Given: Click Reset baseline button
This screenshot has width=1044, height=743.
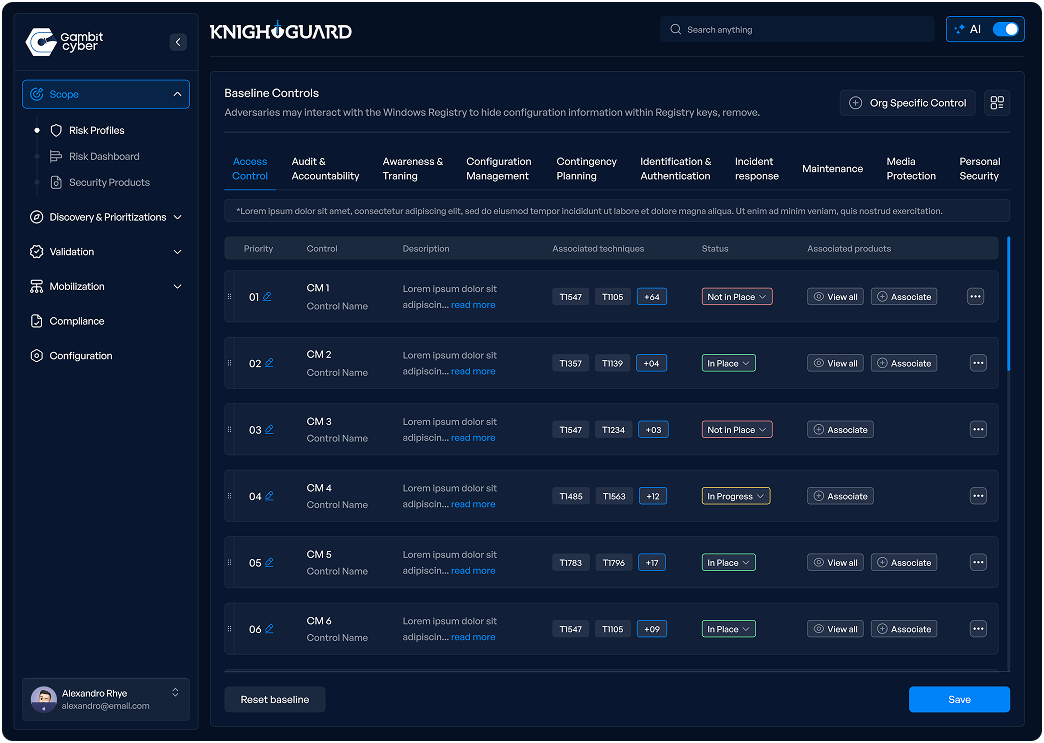Looking at the screenshot, I should [x=274, y=699].
